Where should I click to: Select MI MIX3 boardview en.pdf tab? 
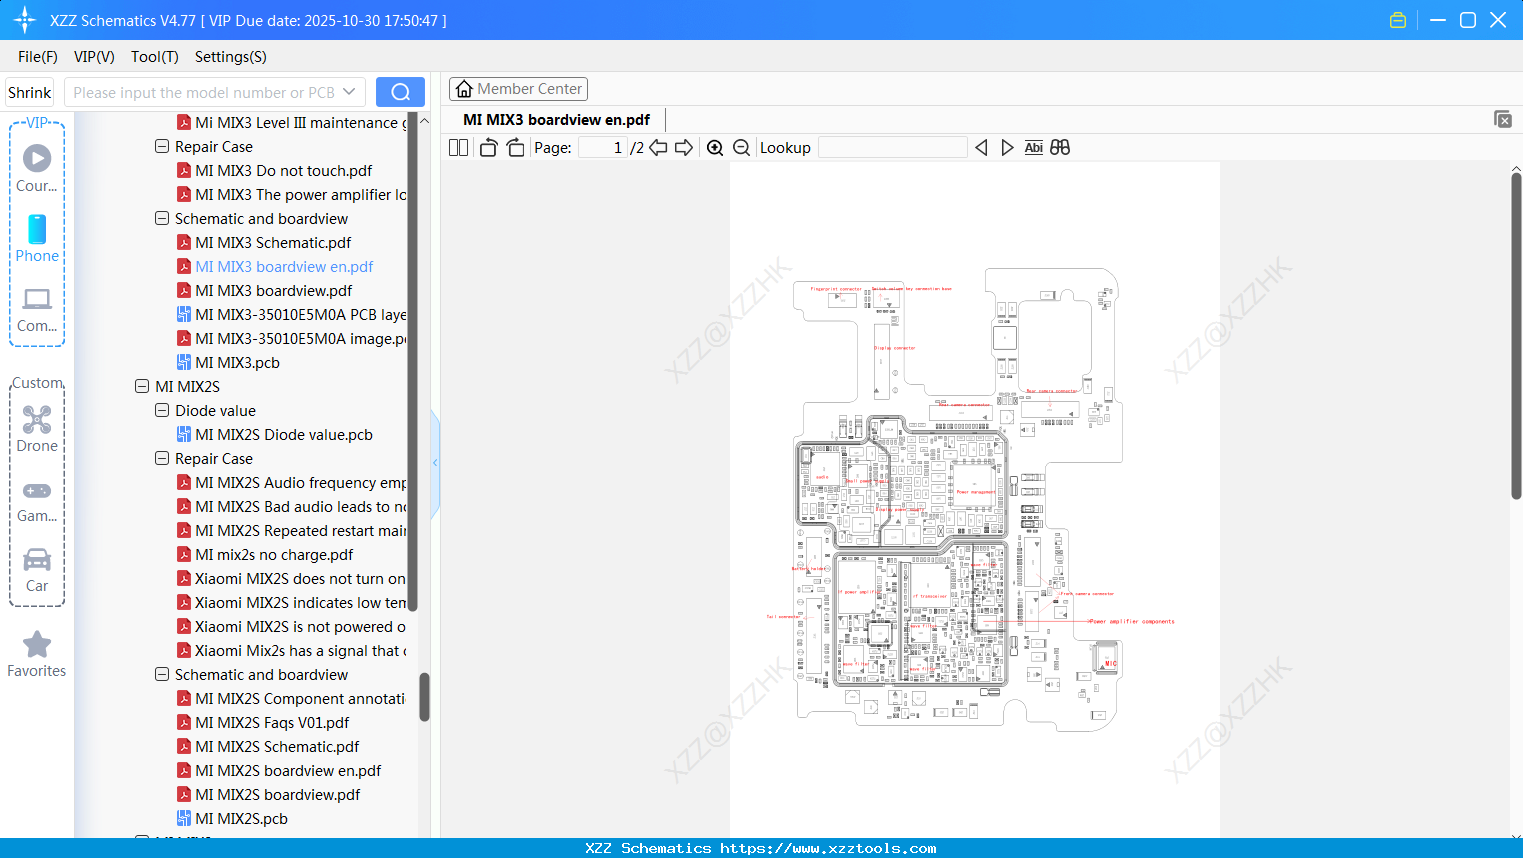coord(556,119)
